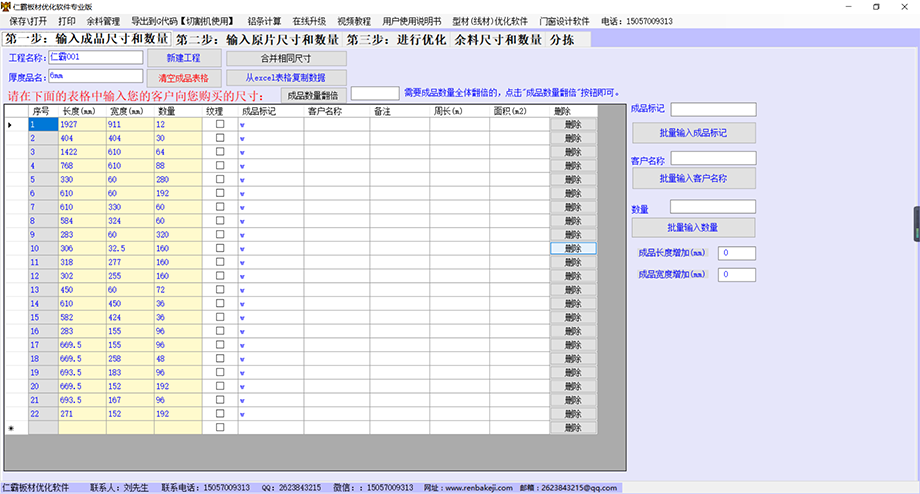Click the 成品数量翻倍 button
920x494 pixels.
[313, 95]
